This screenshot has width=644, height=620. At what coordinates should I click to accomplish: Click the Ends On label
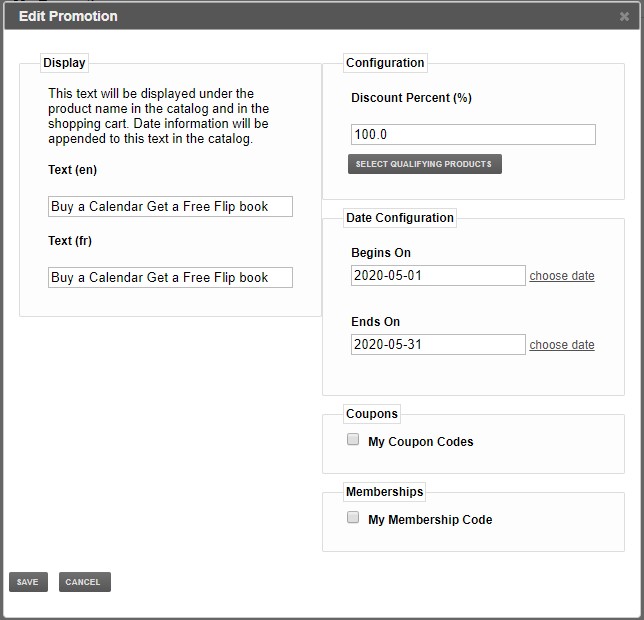click(x=375, y=321)
